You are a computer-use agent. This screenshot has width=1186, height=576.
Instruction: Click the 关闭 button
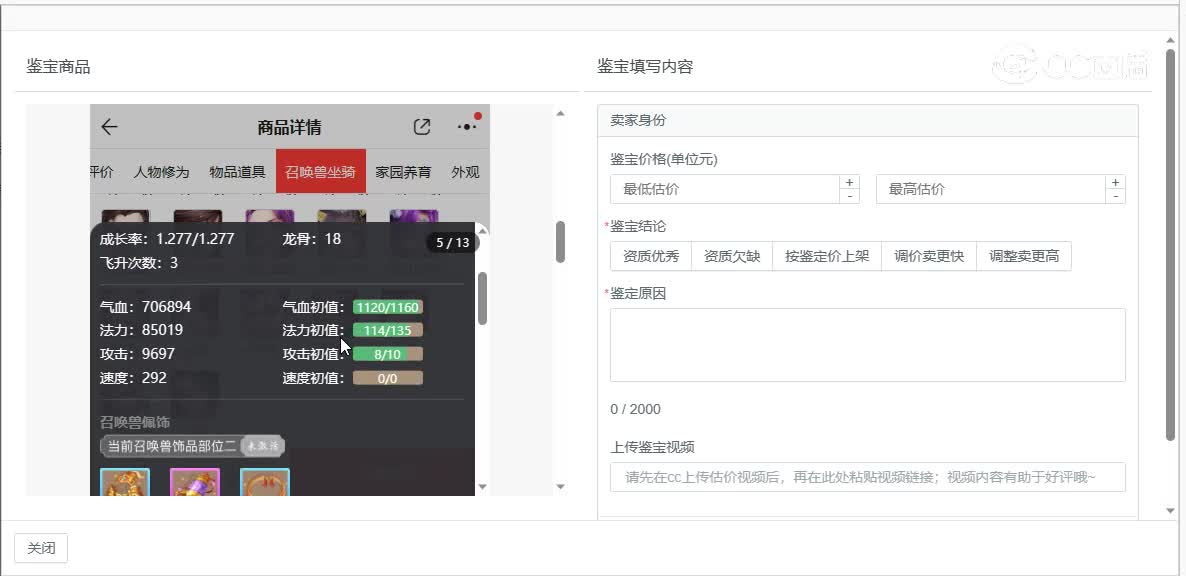41,548
